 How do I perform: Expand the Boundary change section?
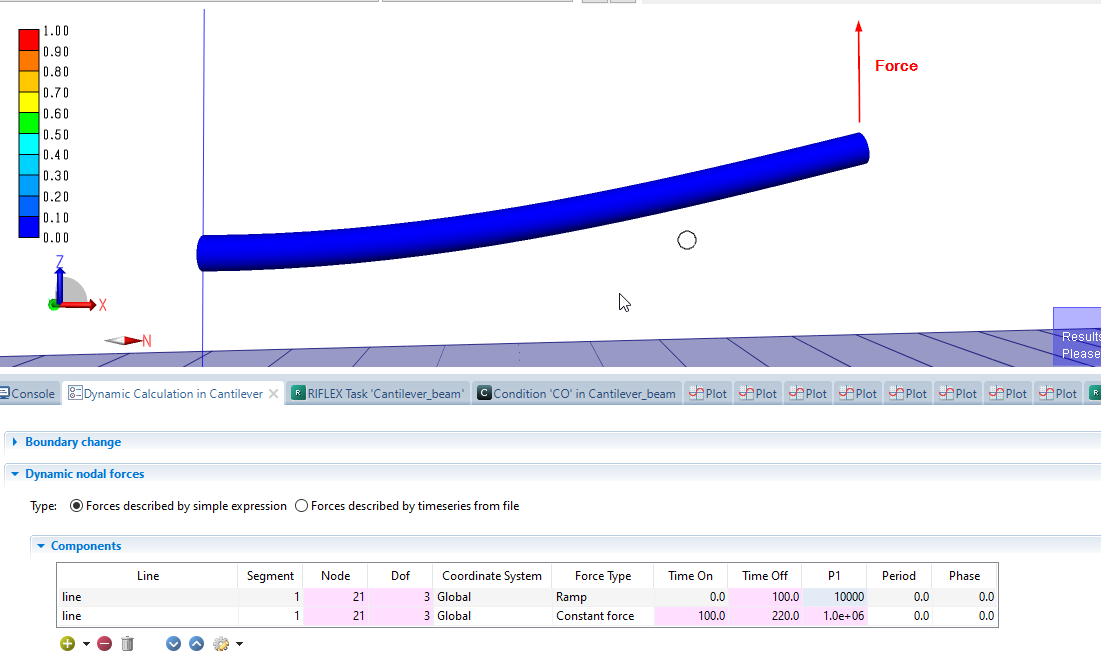point(15,442)
